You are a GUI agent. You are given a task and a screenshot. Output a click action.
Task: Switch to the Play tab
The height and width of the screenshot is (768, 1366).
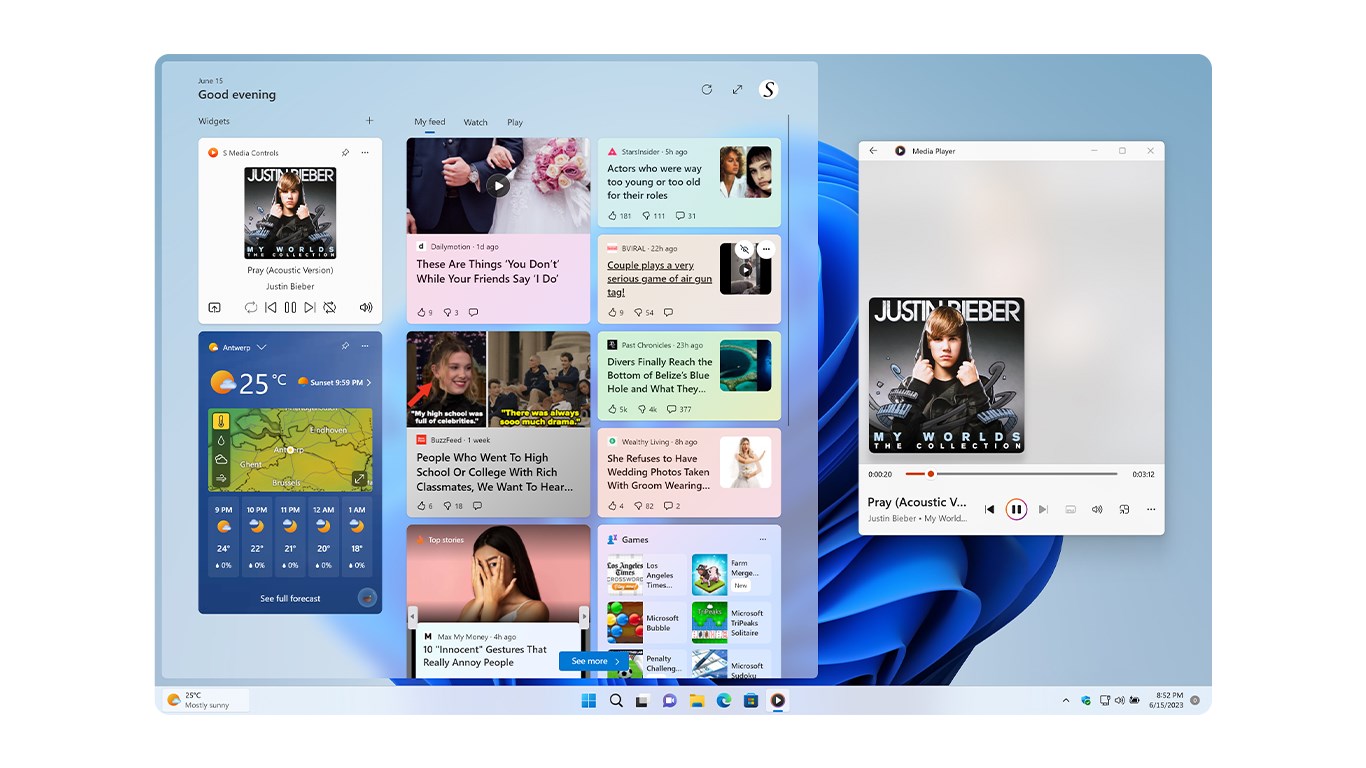tap(515, 122)
